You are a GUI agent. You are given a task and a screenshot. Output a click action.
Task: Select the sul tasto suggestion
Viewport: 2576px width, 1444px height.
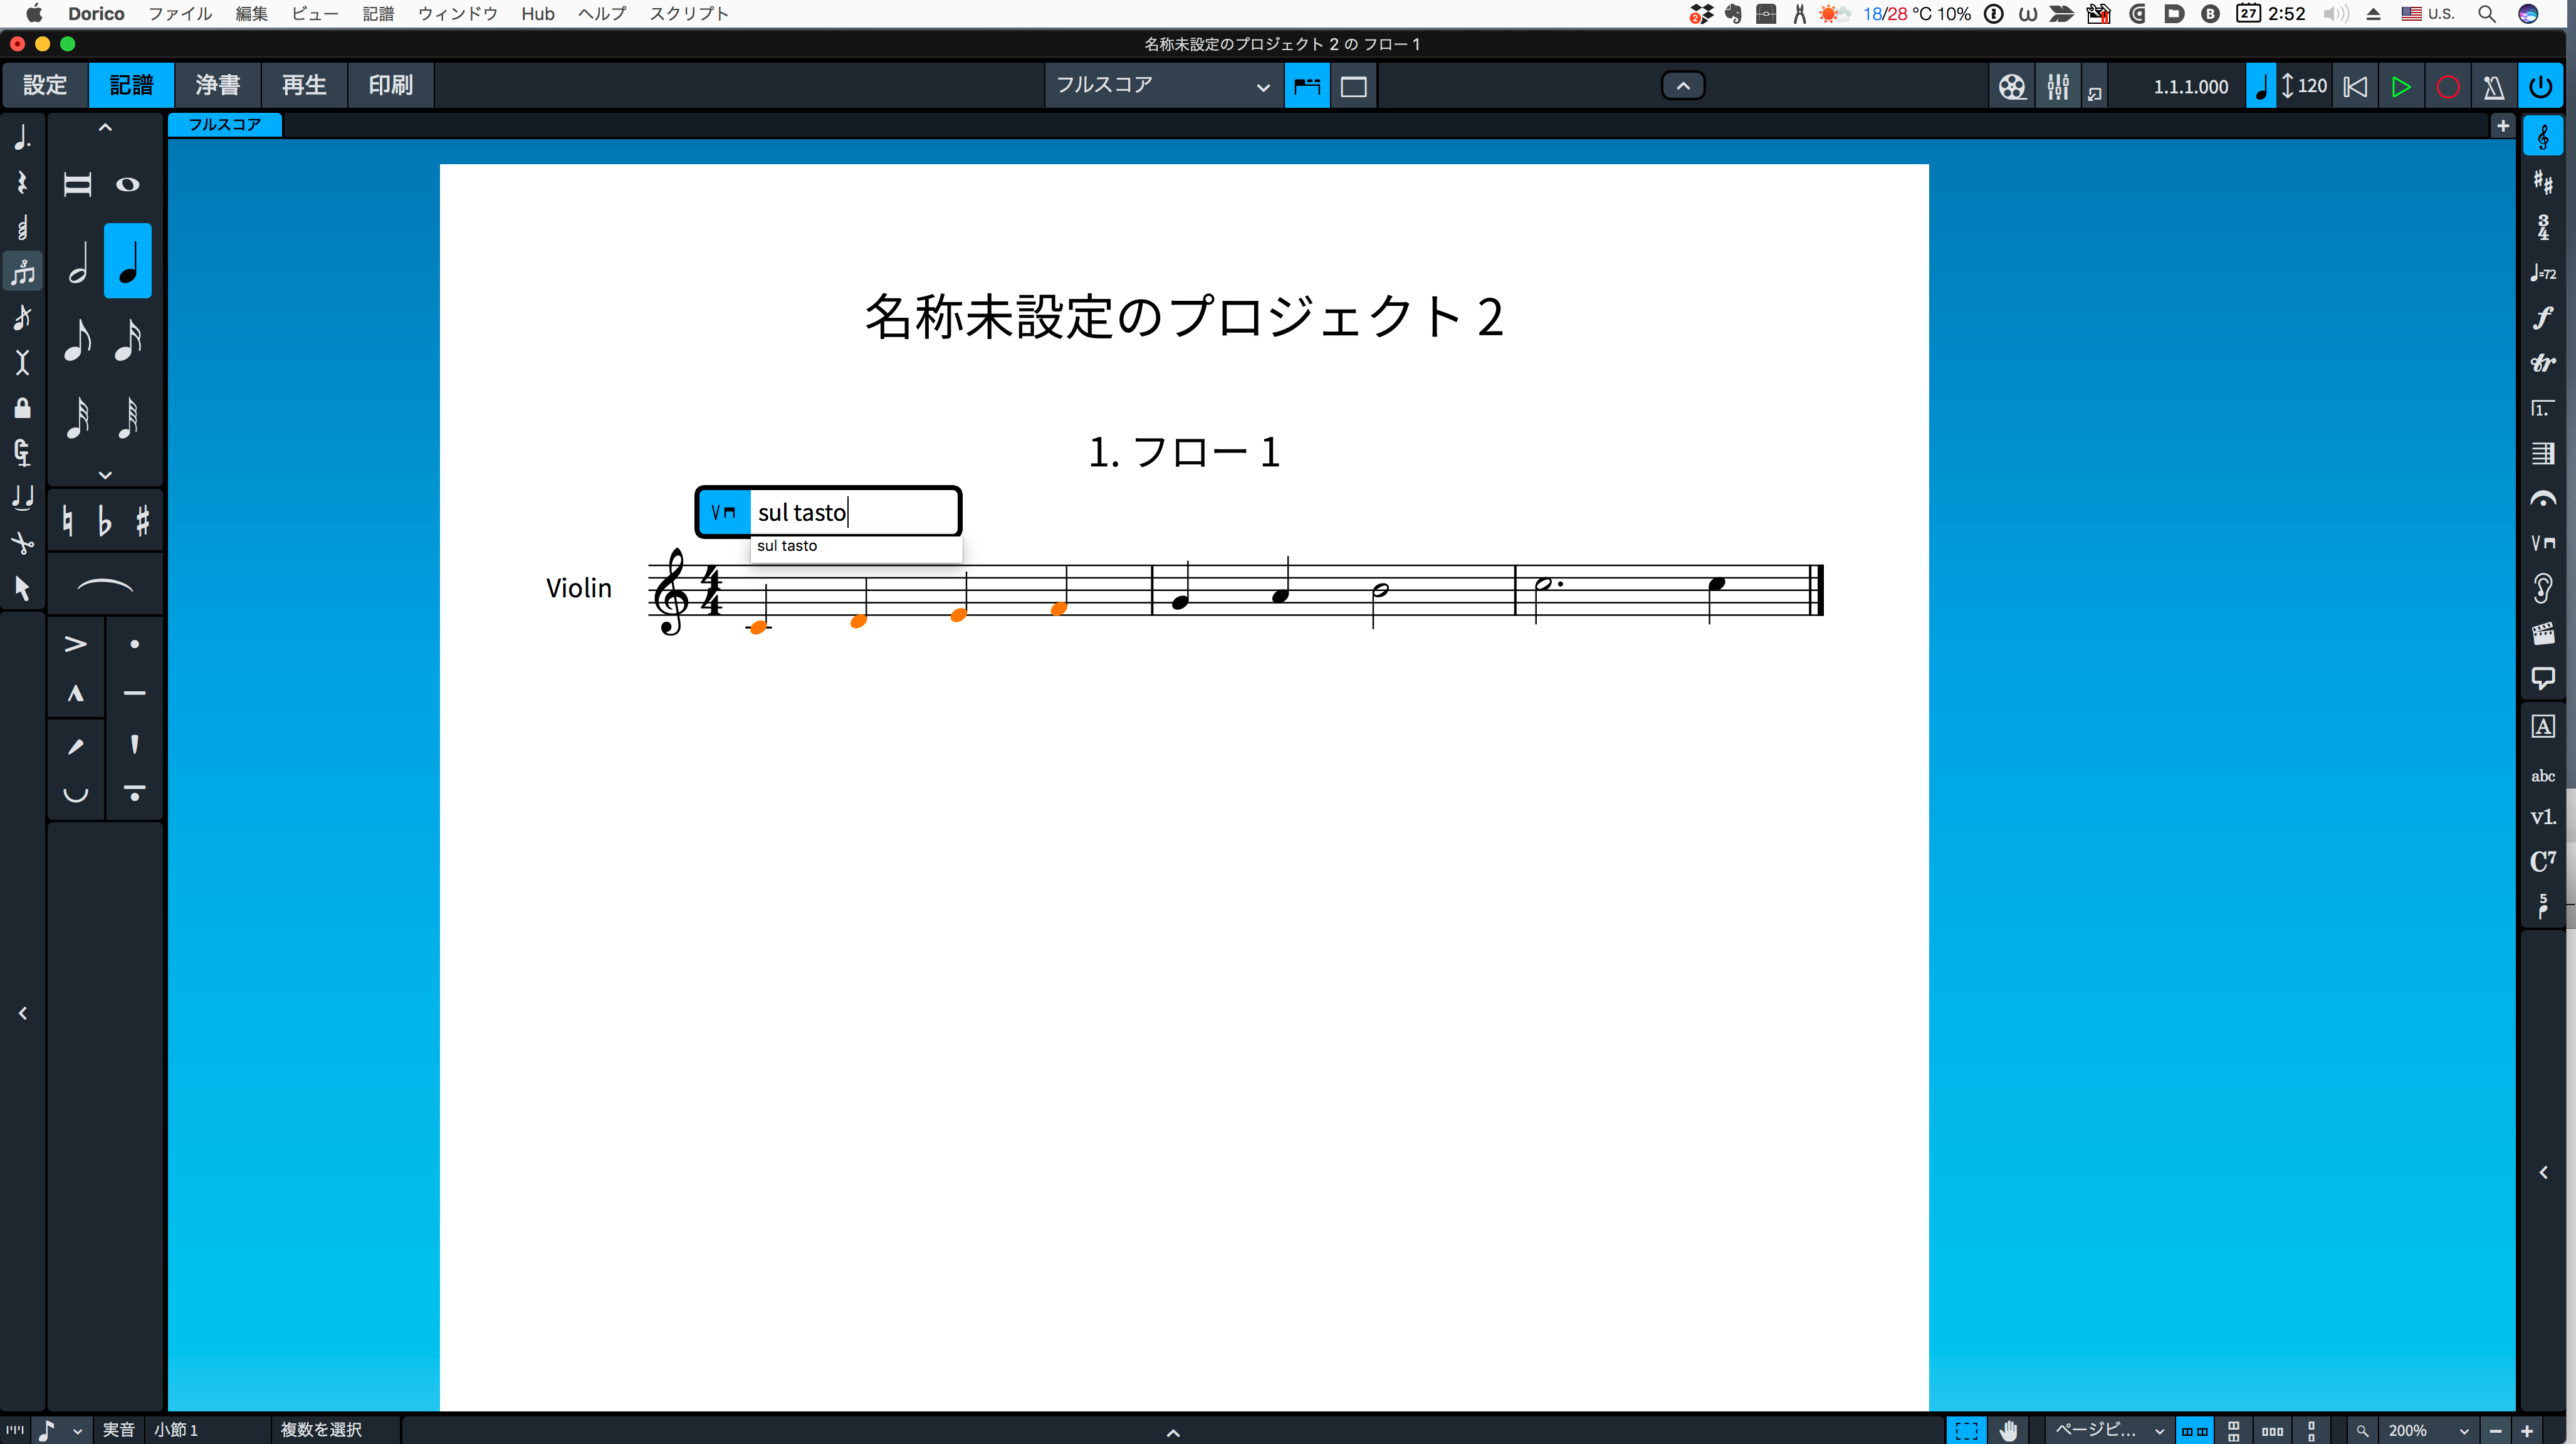point(856,546)
